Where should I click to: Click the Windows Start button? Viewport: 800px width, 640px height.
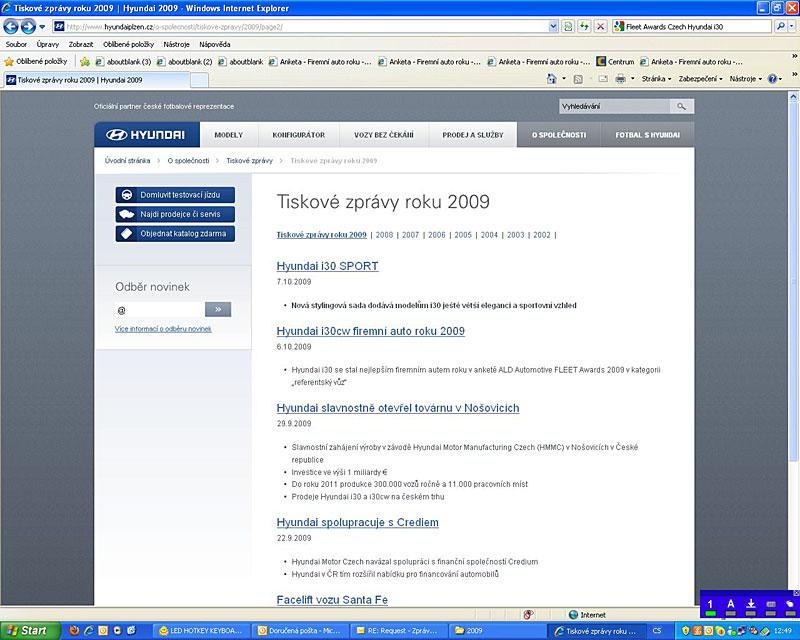[30, 631]
